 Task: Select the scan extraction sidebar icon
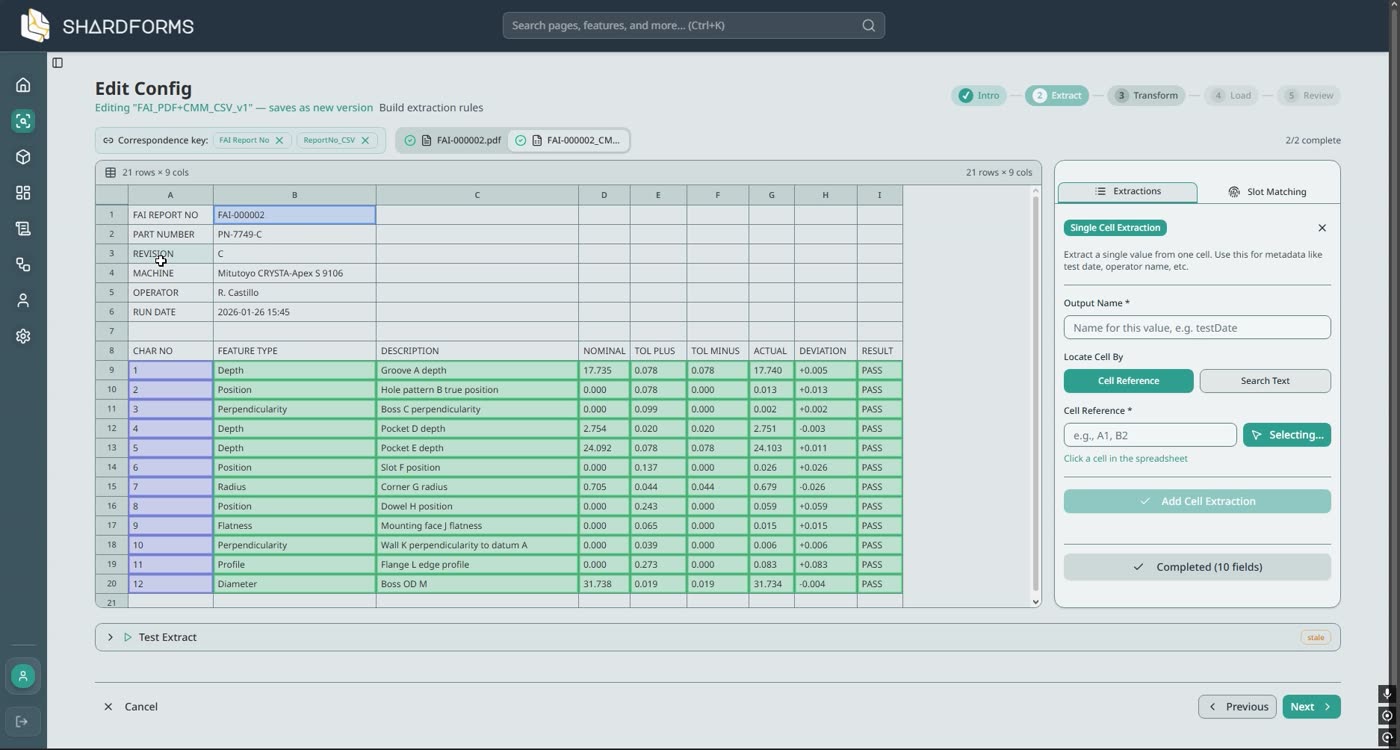23,121
